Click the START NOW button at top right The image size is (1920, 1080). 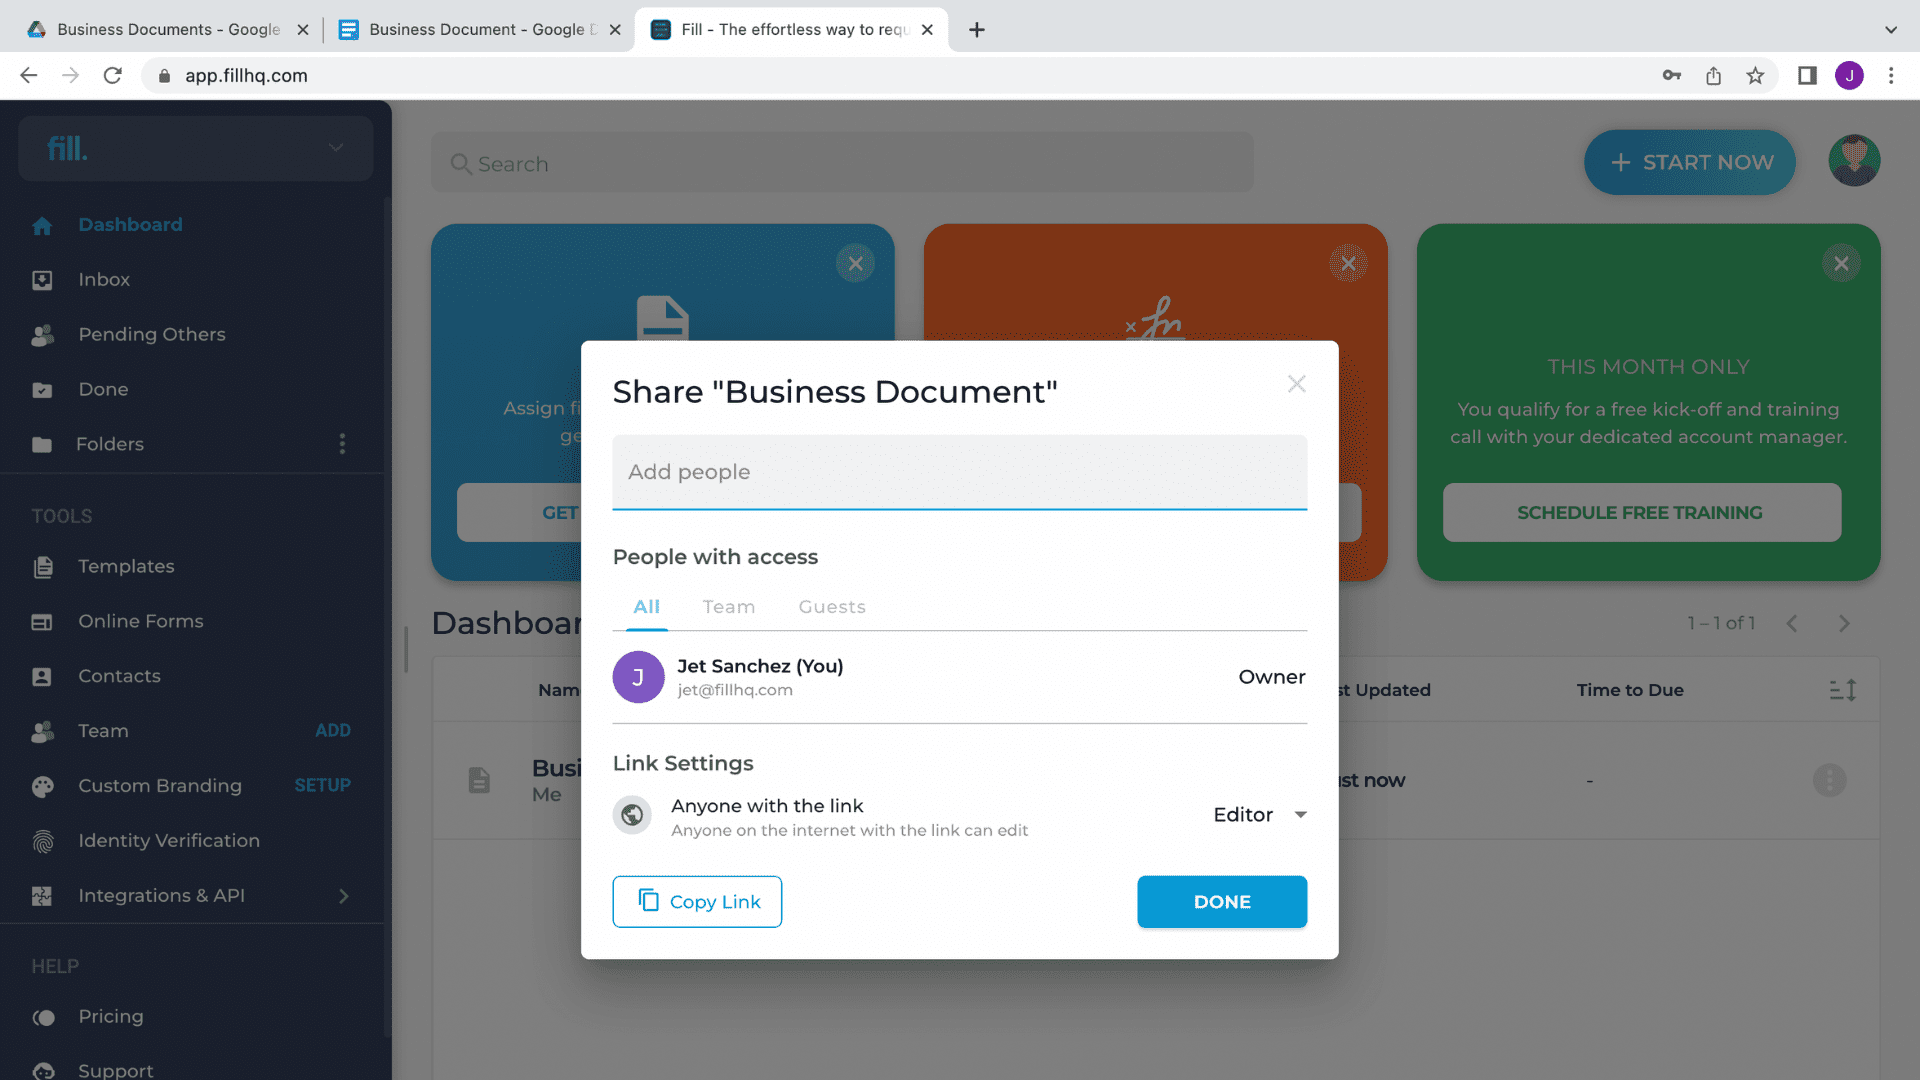click(x=1695, y=162)
